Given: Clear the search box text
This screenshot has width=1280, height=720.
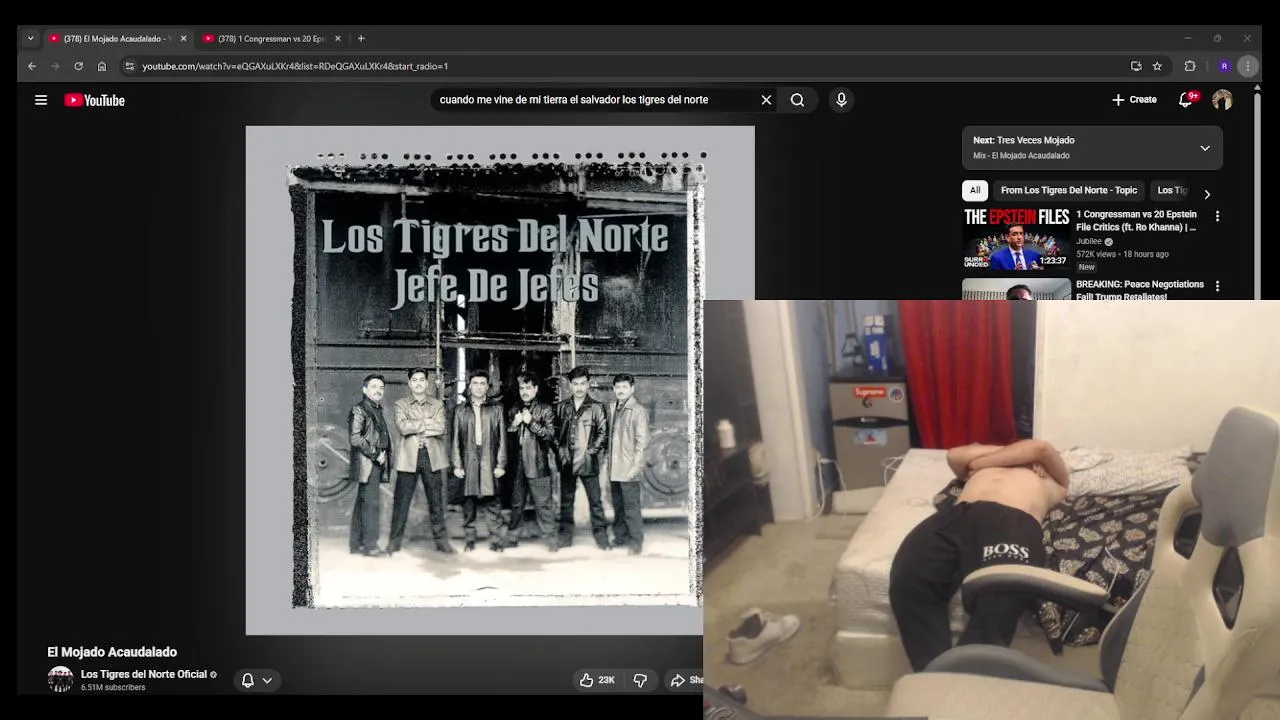Looking at the screenshot, I should coord(766,100).
